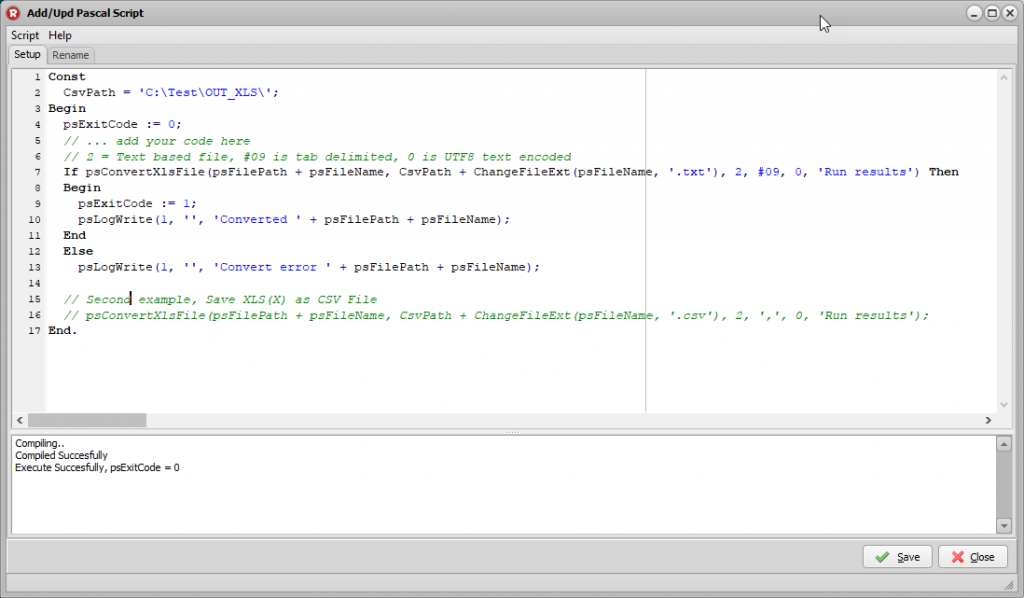
Task: Click the app icon in title bar
Action: coord(14,13)
